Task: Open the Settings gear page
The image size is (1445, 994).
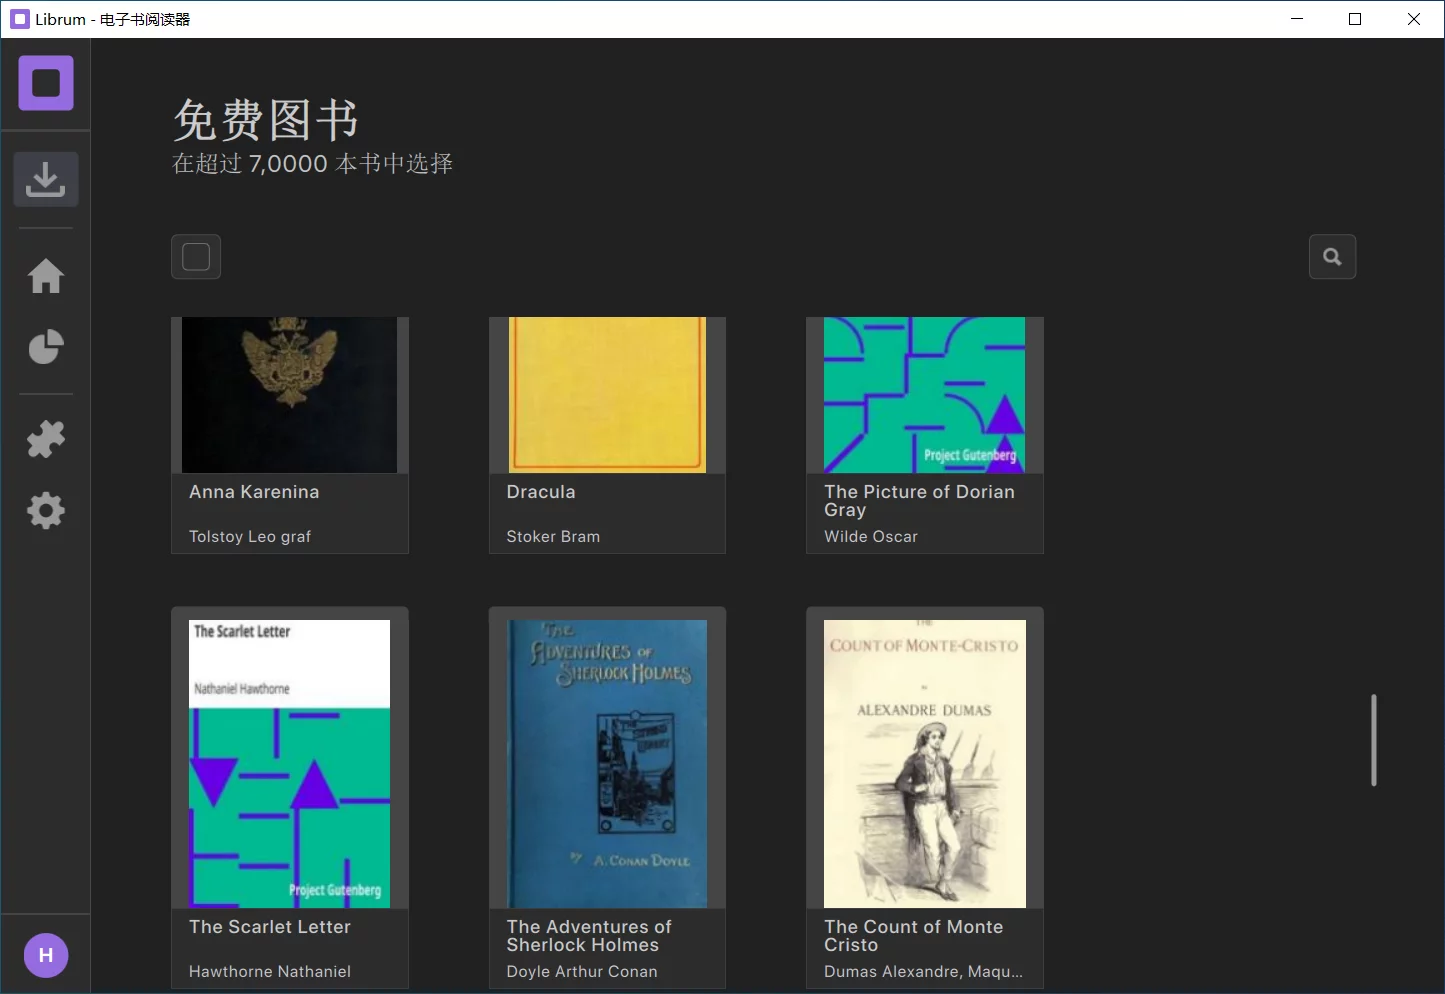Action: tap(46, 511)
